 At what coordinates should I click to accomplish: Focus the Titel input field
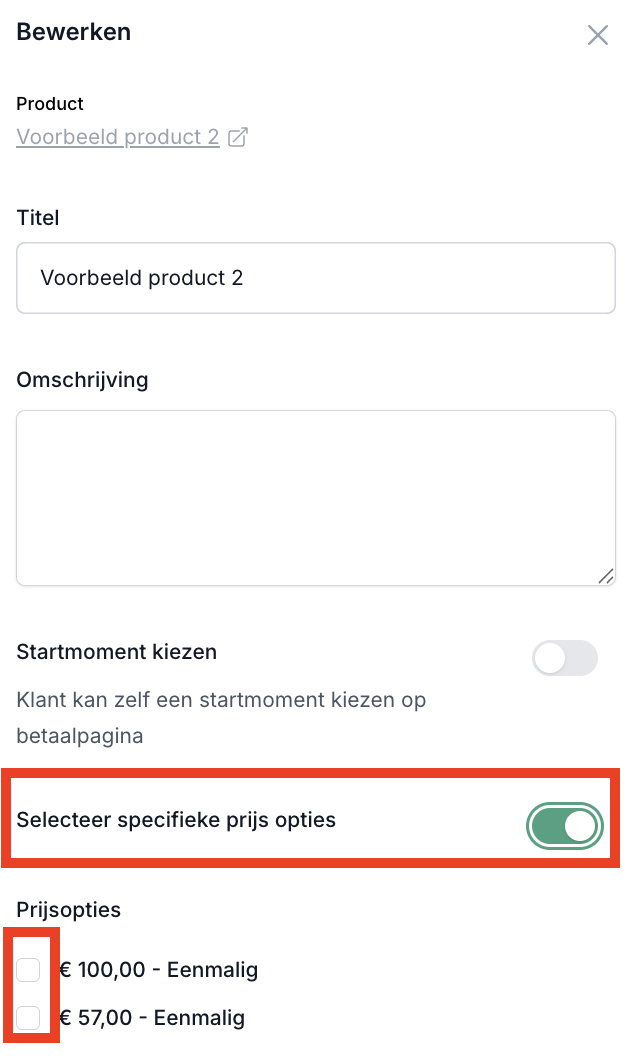[315, 278]
